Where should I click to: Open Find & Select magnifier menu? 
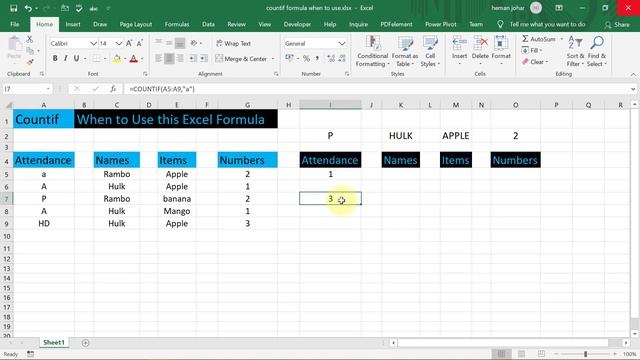click(x=597, y=51)
